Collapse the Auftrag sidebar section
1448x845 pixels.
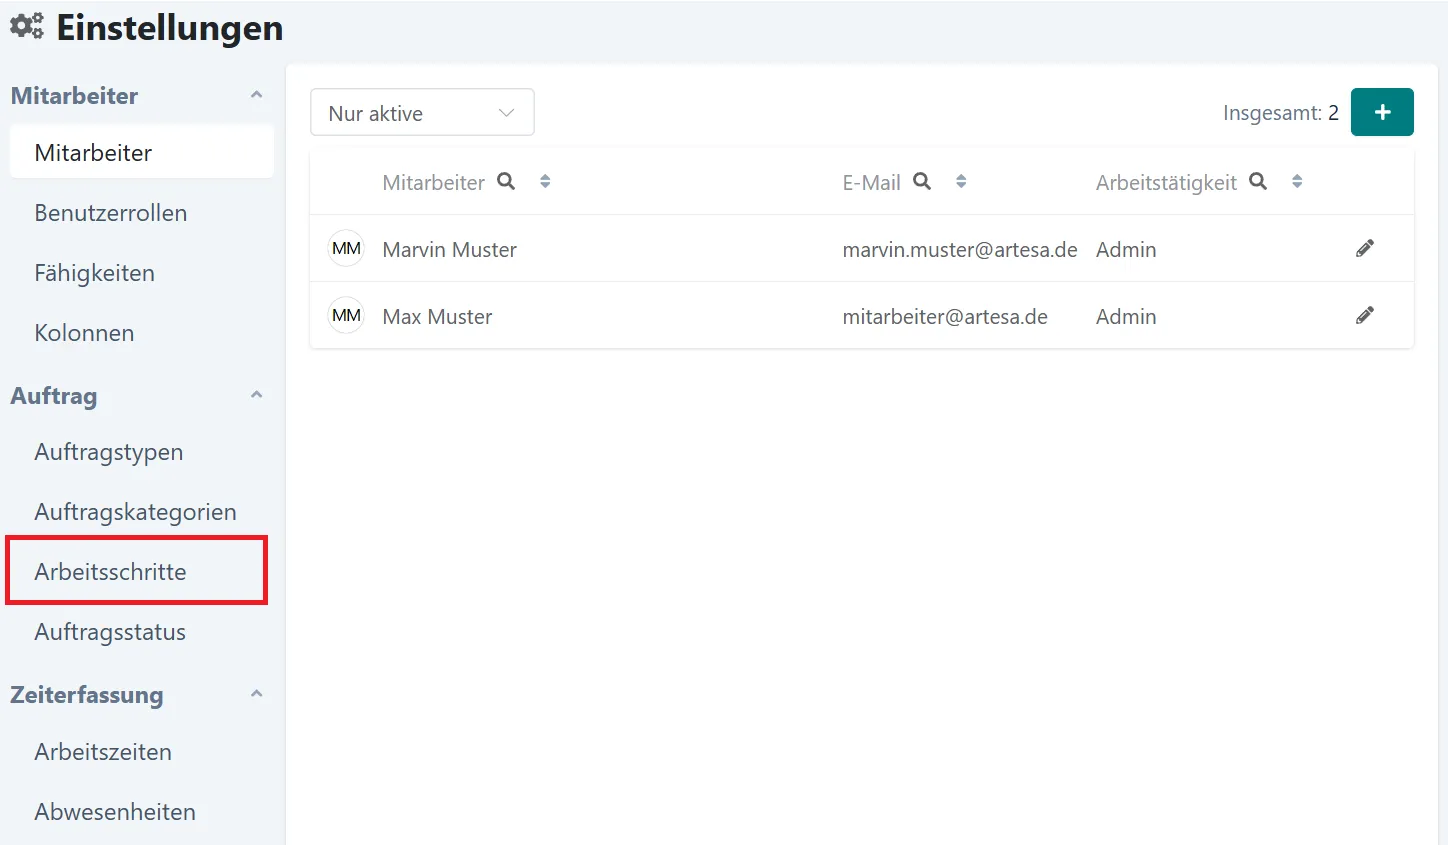click(256, 395)
